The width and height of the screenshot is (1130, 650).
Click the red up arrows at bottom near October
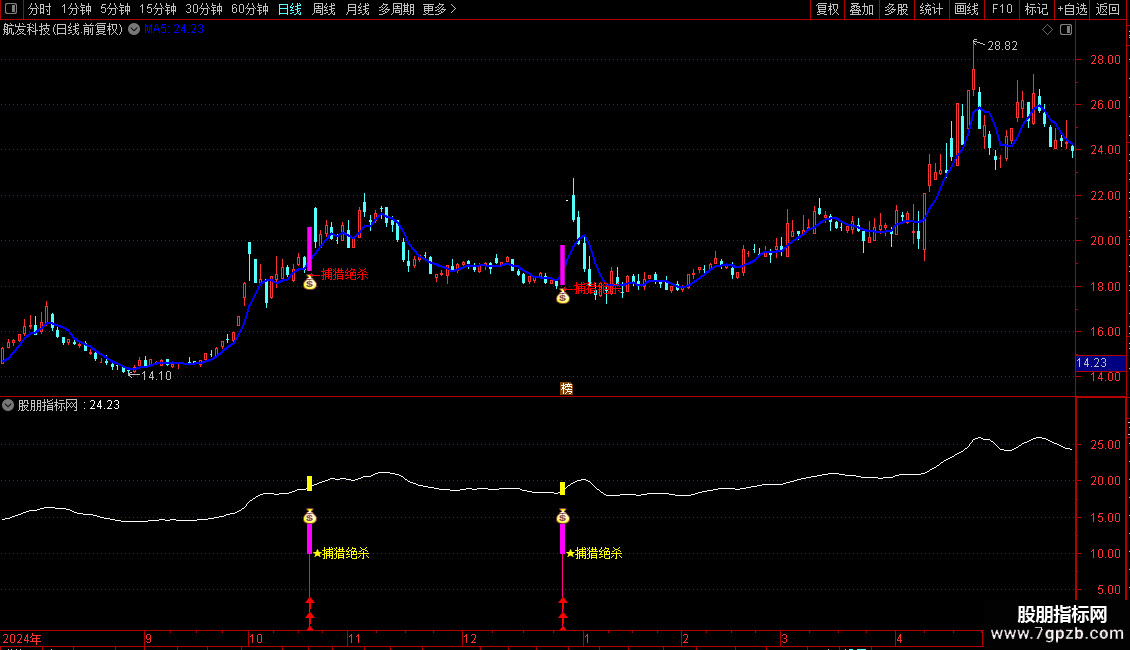click(x=310, y=612)
